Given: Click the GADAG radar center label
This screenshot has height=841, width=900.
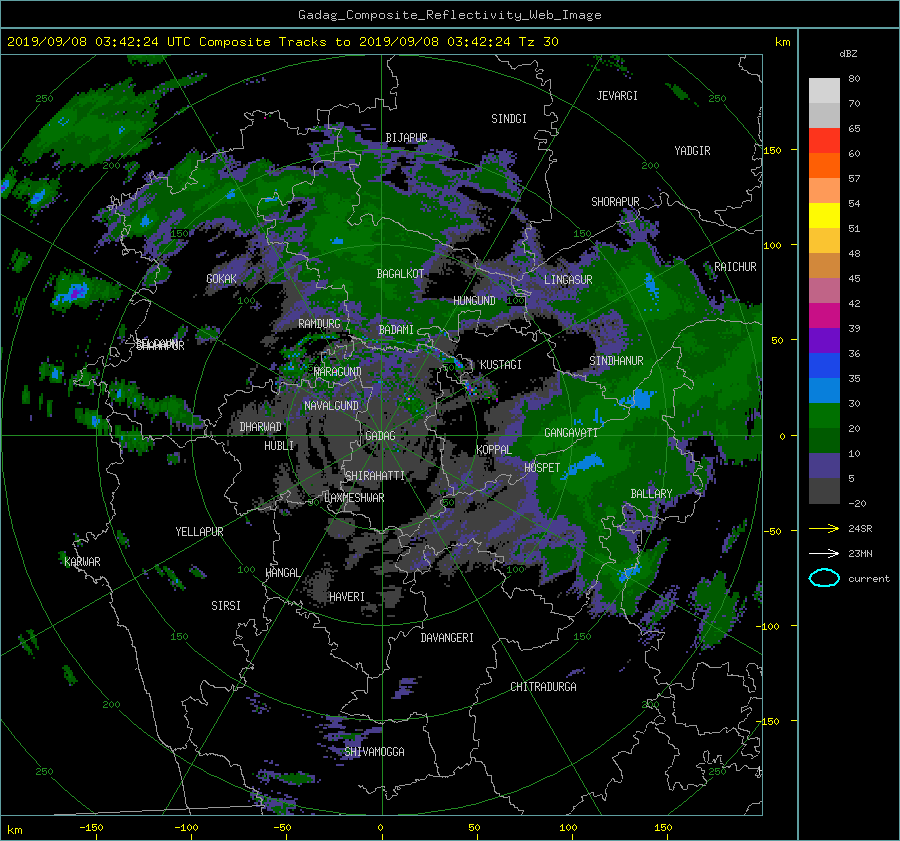Looking at the screenshot, I should (380, 436).
